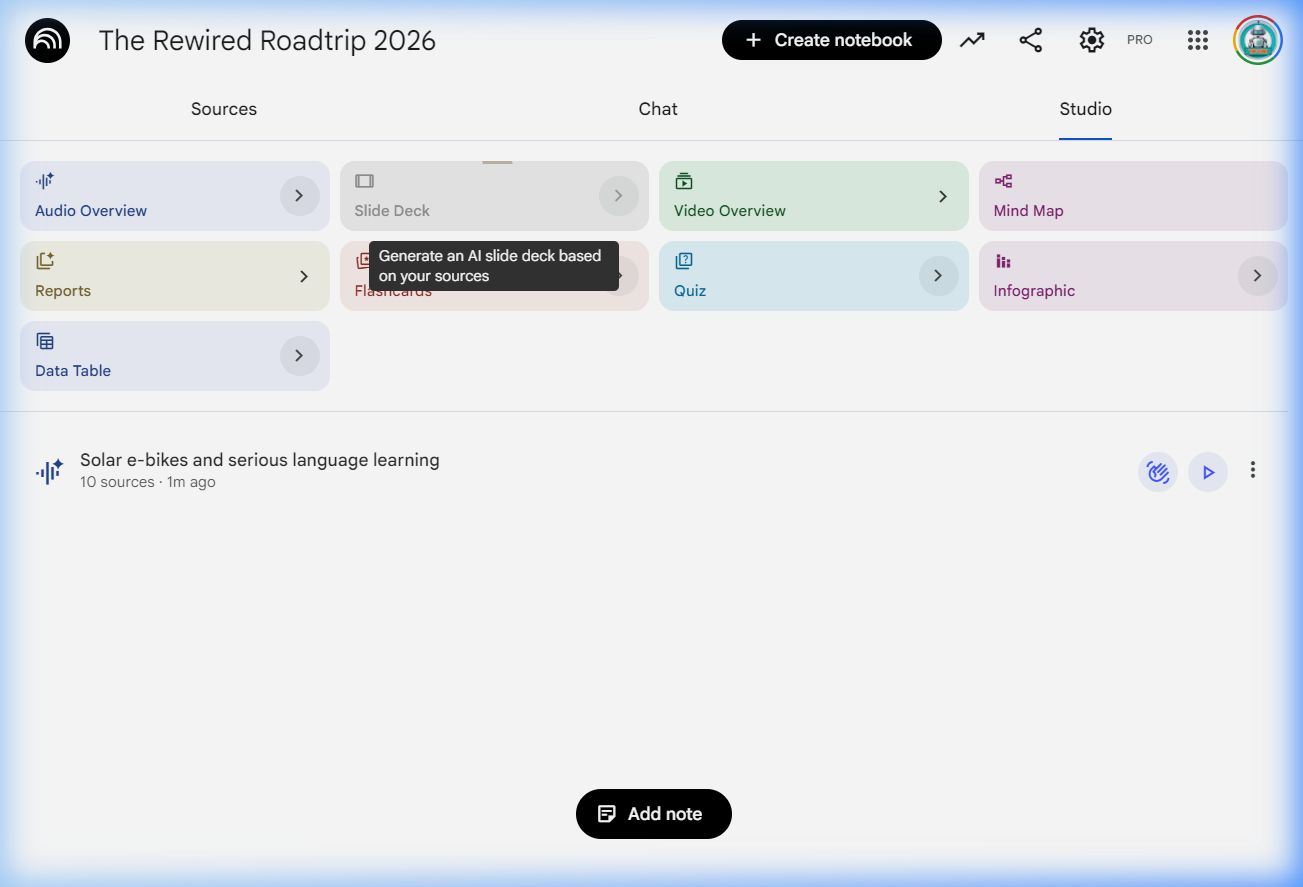Expand the Quiz customization chevron
This screenshot has height=887, width=1303.
tap(938, 276)
